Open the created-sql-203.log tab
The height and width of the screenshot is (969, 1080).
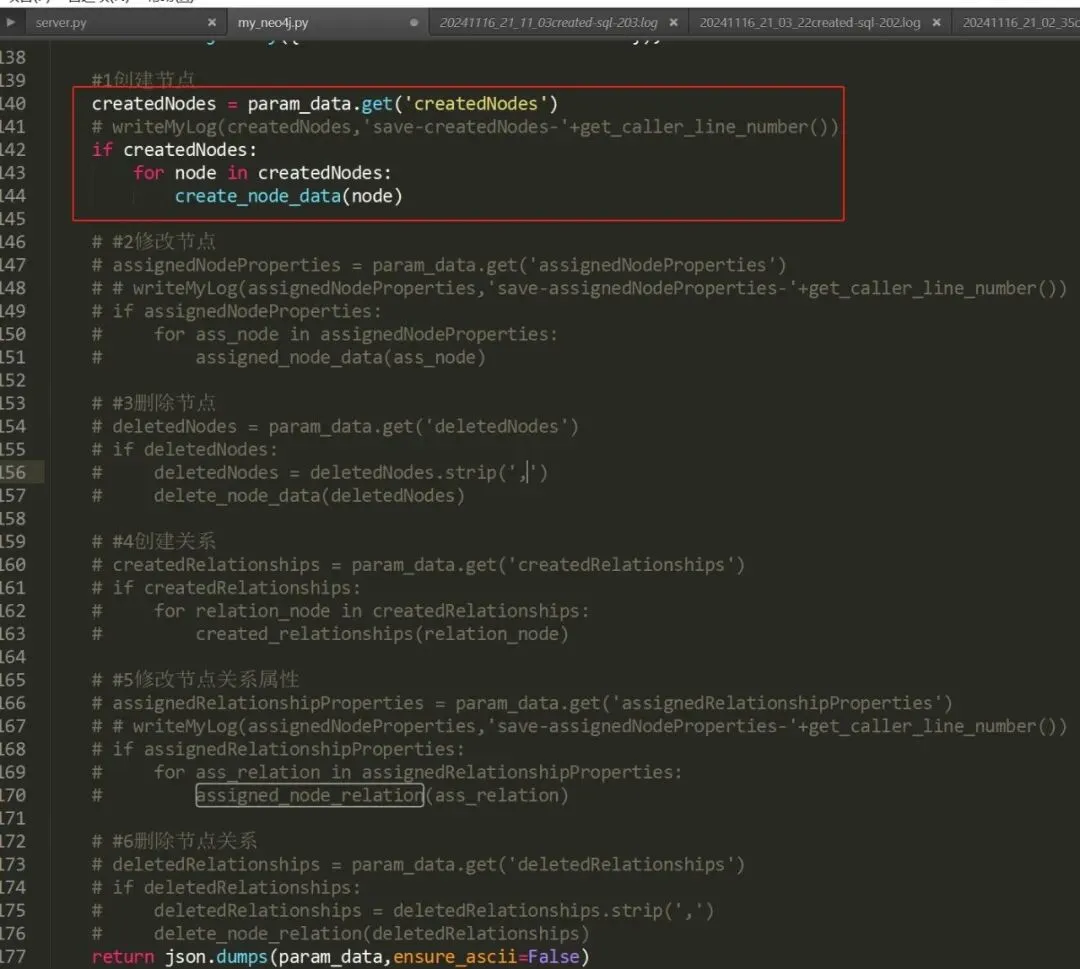(x=548, y=23)
